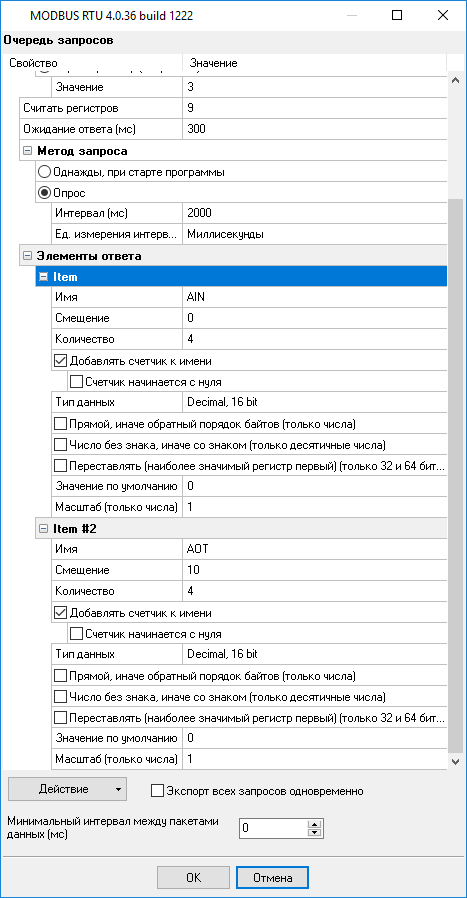The image size is (467, 898).
Task: Click the 'Ожидание ответа (мс)' property label
Action: (x=80, y=129)
